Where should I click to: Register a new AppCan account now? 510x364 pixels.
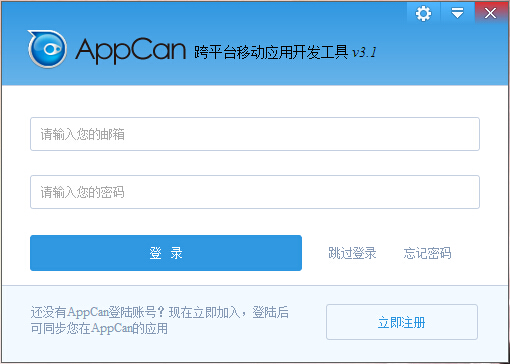point(402,322)
